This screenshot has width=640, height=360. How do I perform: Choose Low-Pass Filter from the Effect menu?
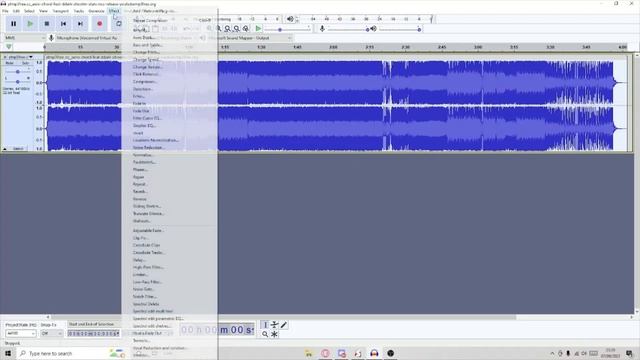pyautogui.click(x=169, y=282)
